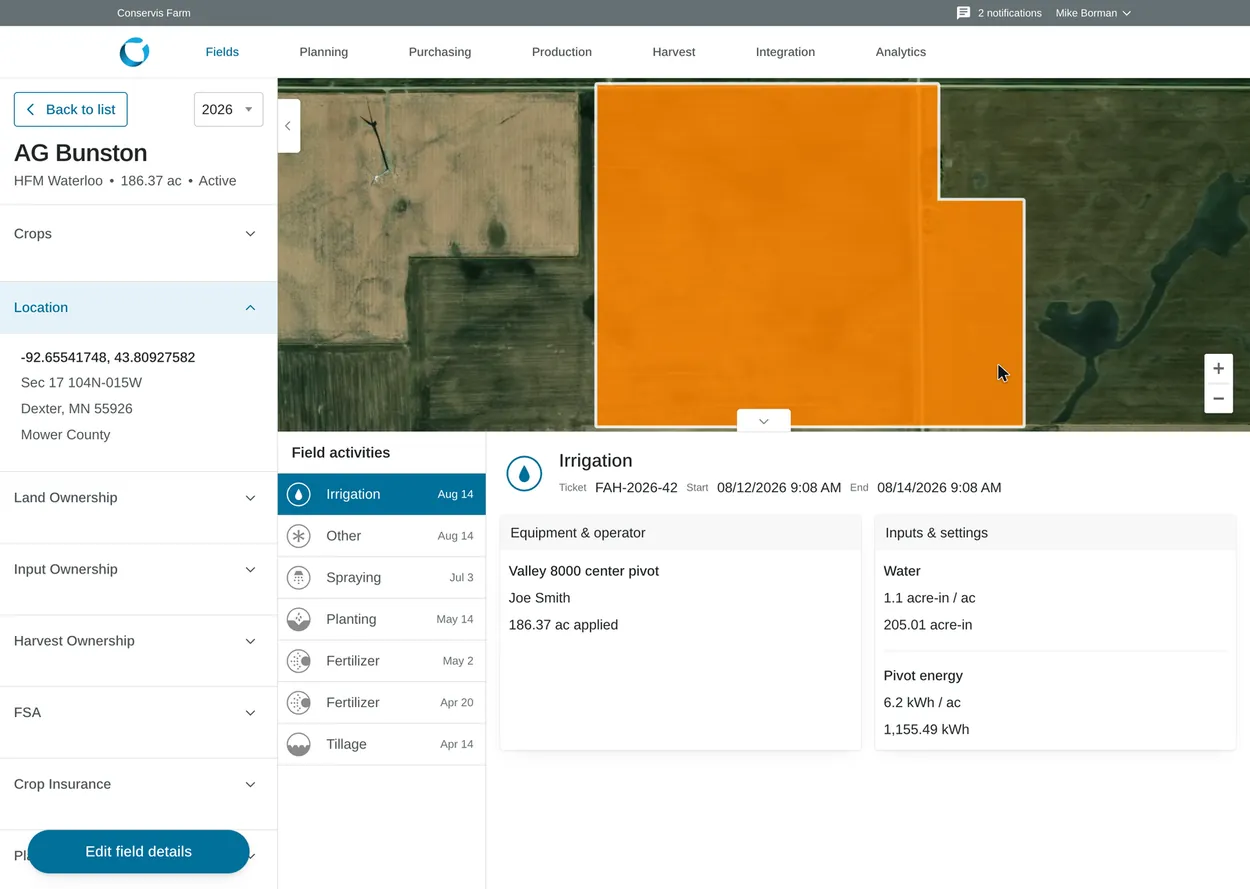Viewport: 1250px width, 889px height.
Task: Open the Planning tab
Action: (x=324, y=52)
